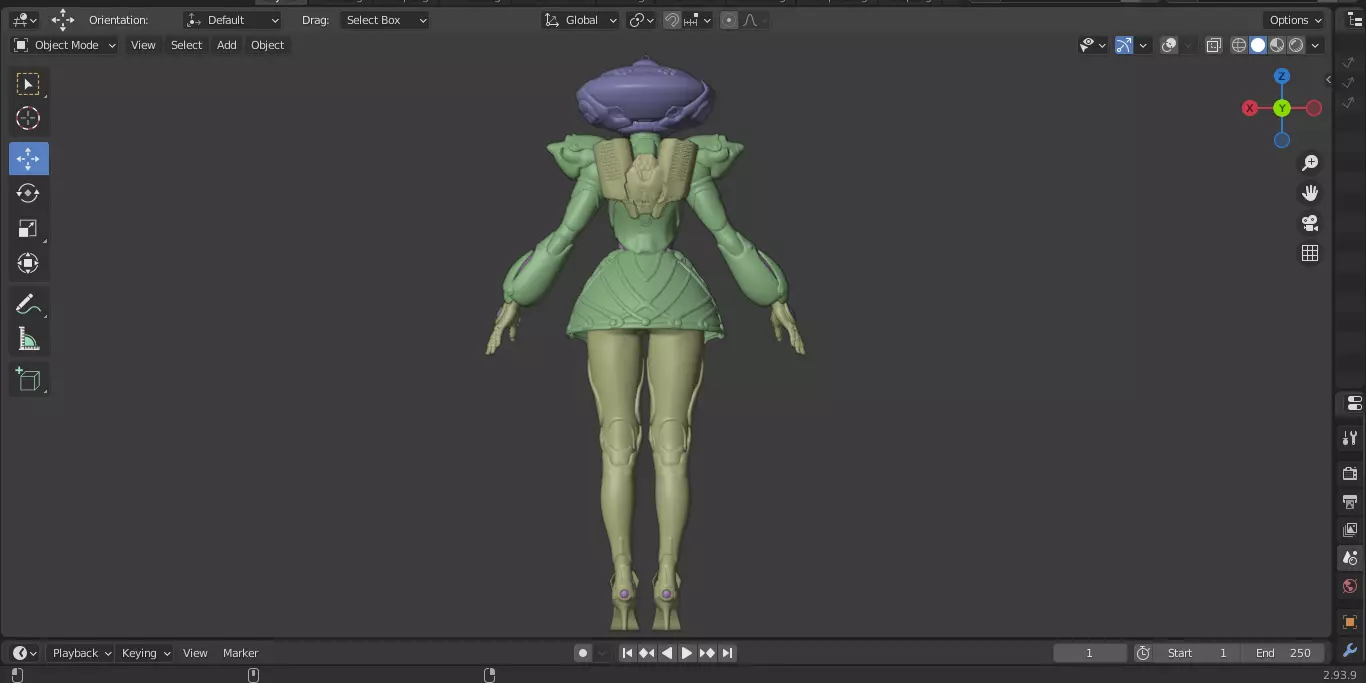Viewport: 1366px width, 683px height.
Task: Jump to last frame
Action: click(x=727, y=653)
